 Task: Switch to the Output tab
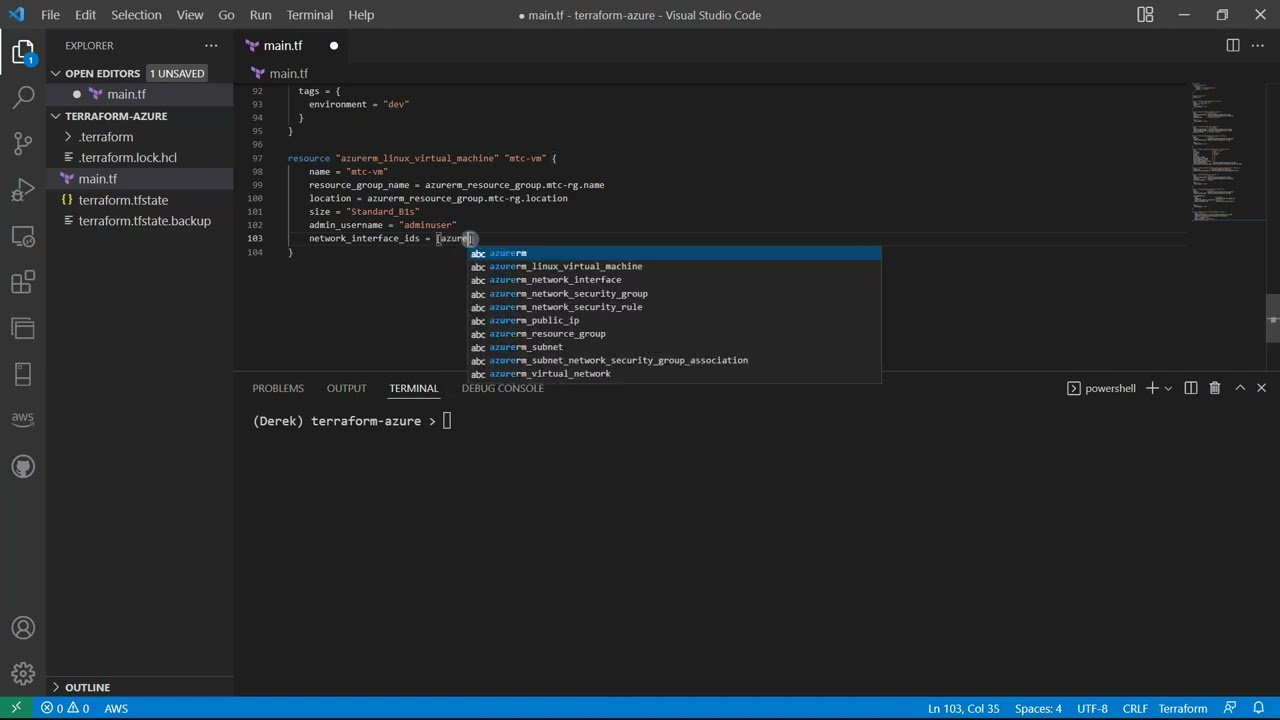[347, 388]
